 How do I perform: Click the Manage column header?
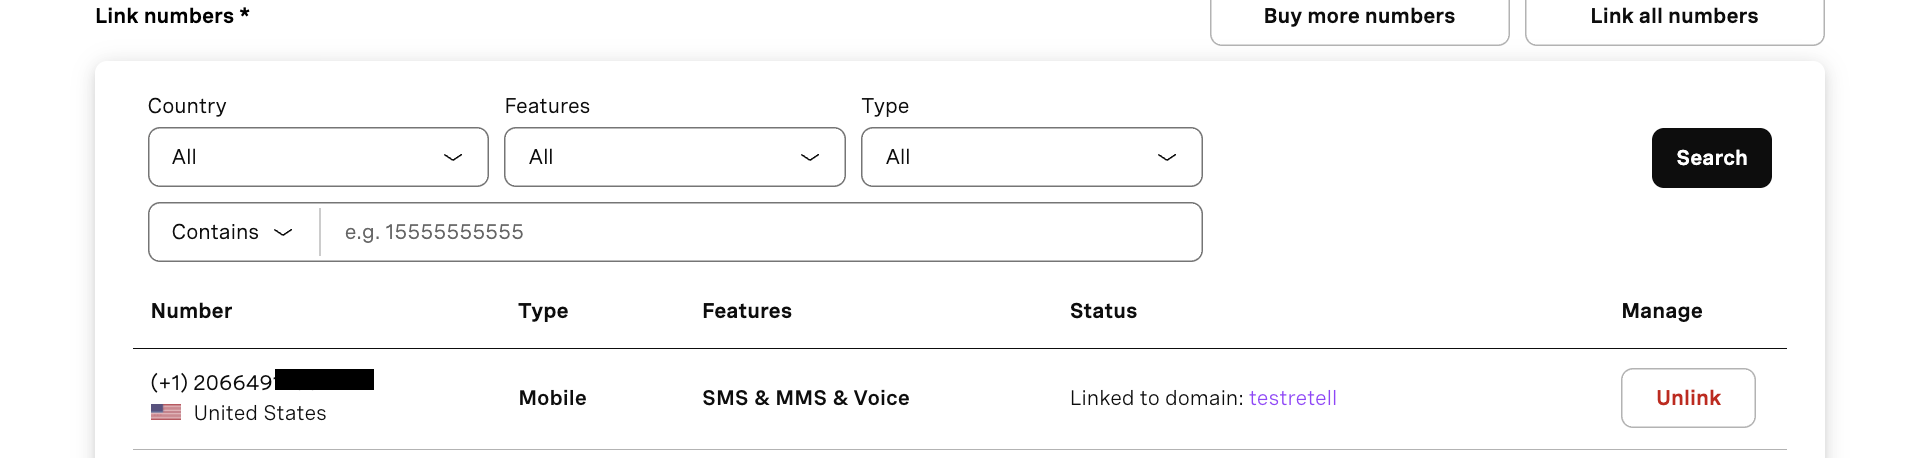[1662, 311]
